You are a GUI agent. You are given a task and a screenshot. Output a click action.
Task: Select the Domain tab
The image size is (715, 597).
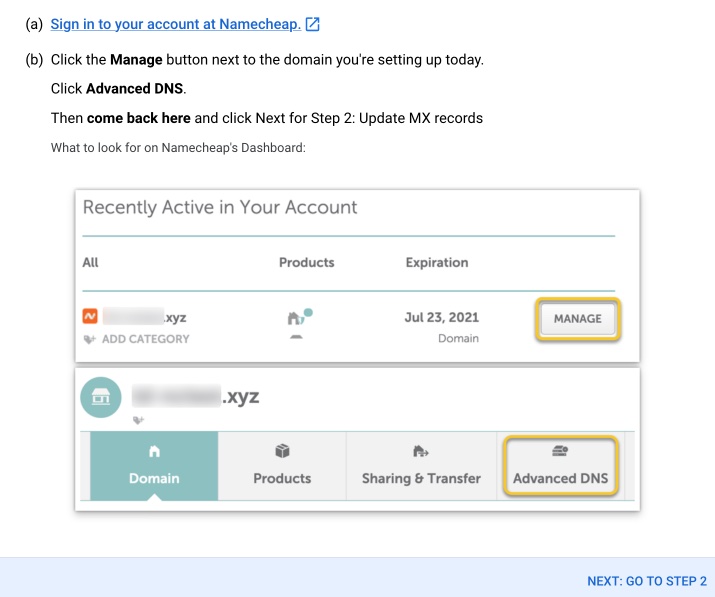pyautogui.click(x=154, y=466)
